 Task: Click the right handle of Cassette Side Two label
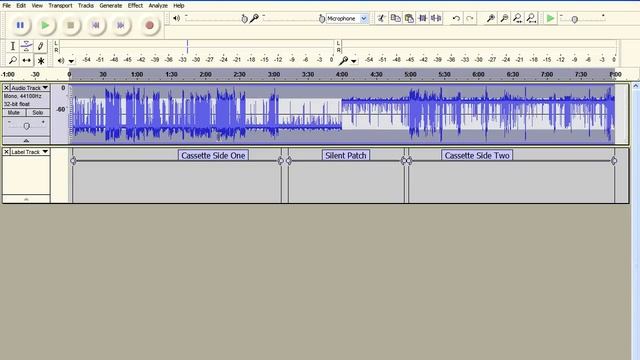pyautogui.click(x=614, y=161)
